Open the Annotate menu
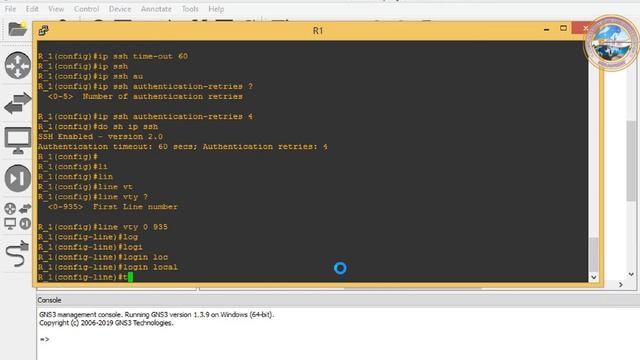The width and height of the screenshot is (640, 360). click(156, 9)
